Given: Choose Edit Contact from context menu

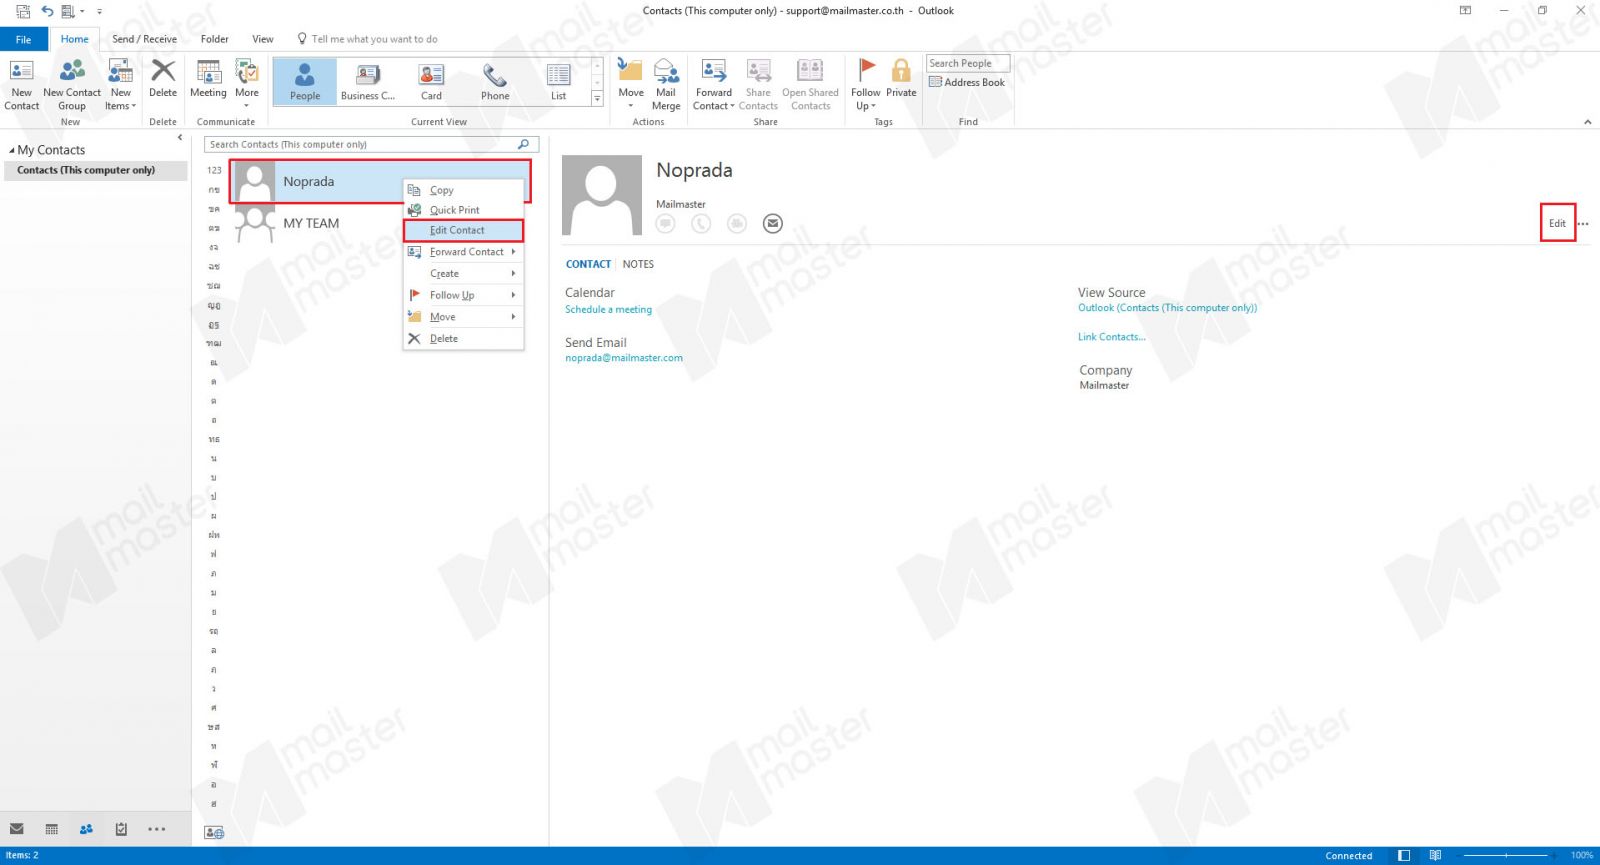Looking at the screenshot, I should point(463,230).
